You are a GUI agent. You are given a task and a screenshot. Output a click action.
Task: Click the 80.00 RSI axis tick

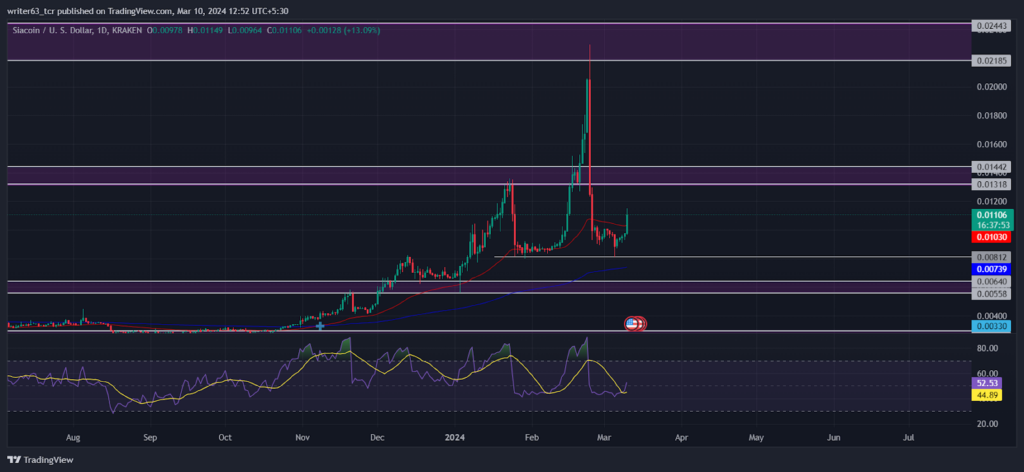(x=987, y=348)
